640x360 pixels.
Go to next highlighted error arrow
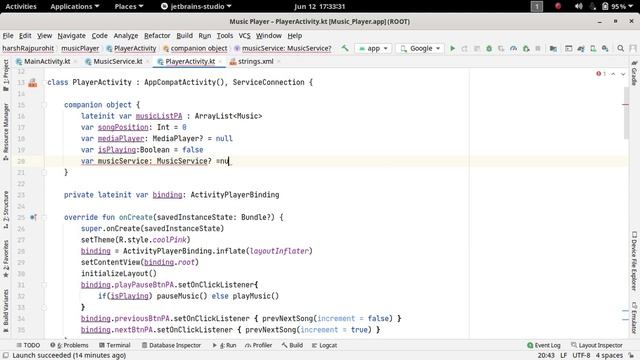(x=623, y=74)
